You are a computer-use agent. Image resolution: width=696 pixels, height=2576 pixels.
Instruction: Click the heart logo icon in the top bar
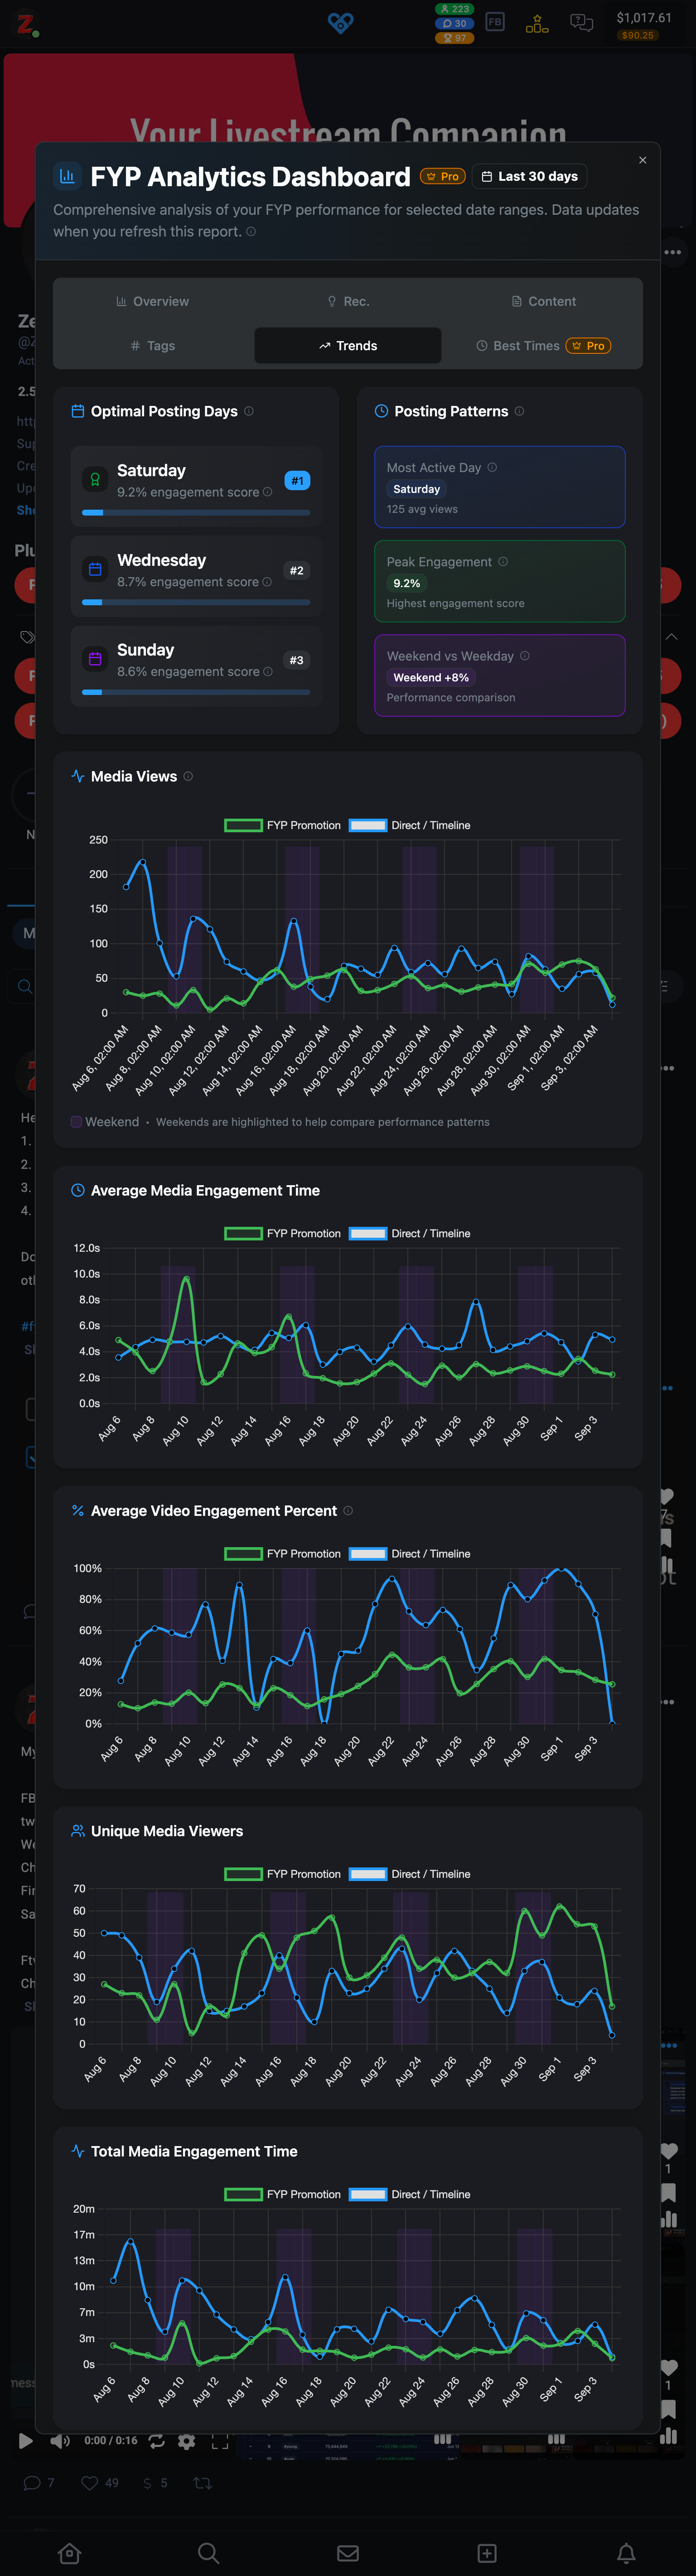tap(341, 22)
